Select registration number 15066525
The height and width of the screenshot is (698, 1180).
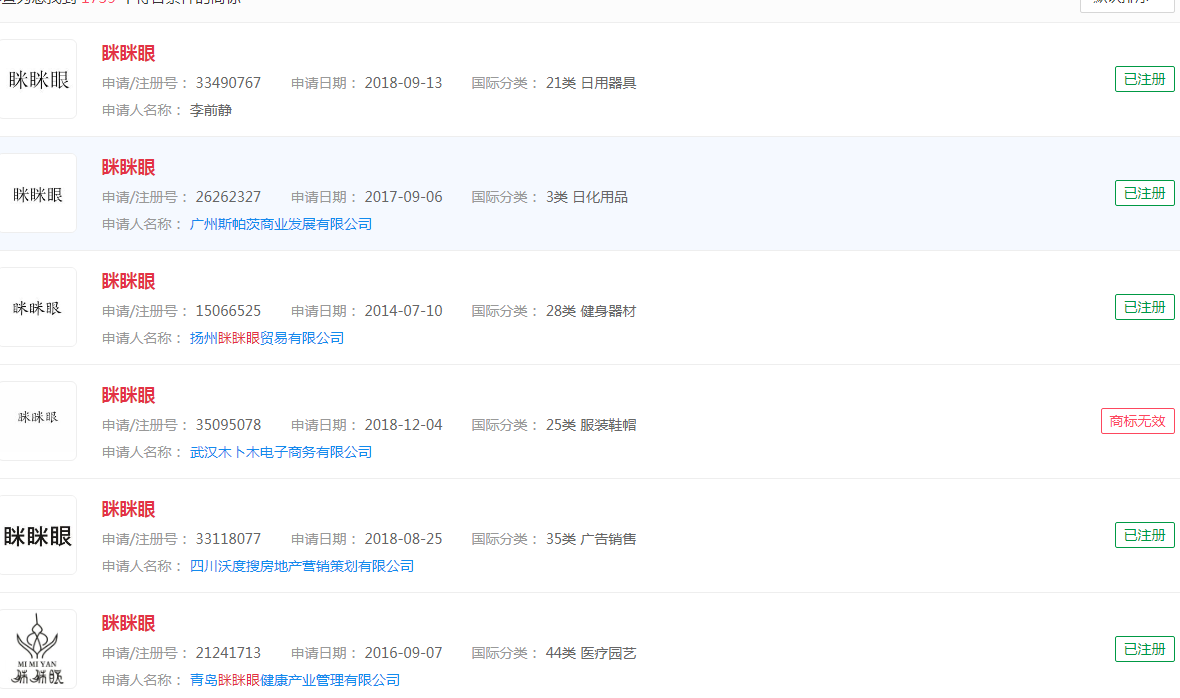(x=228, y=311)
